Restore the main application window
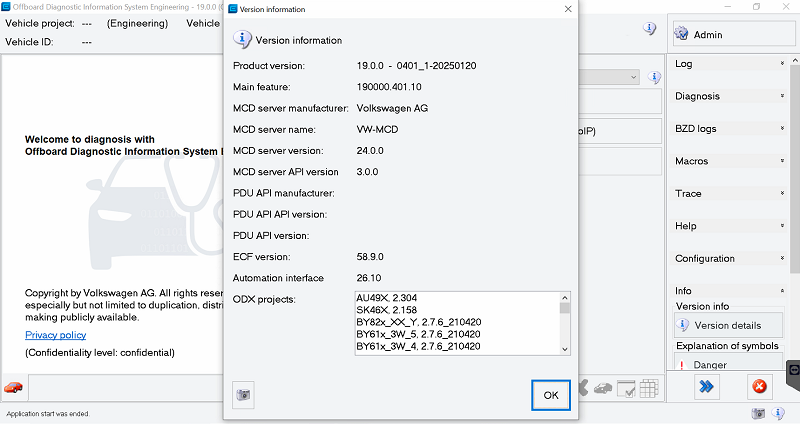Image resolution: width=800 pixels, height=424 pixels. pos(757,7)
